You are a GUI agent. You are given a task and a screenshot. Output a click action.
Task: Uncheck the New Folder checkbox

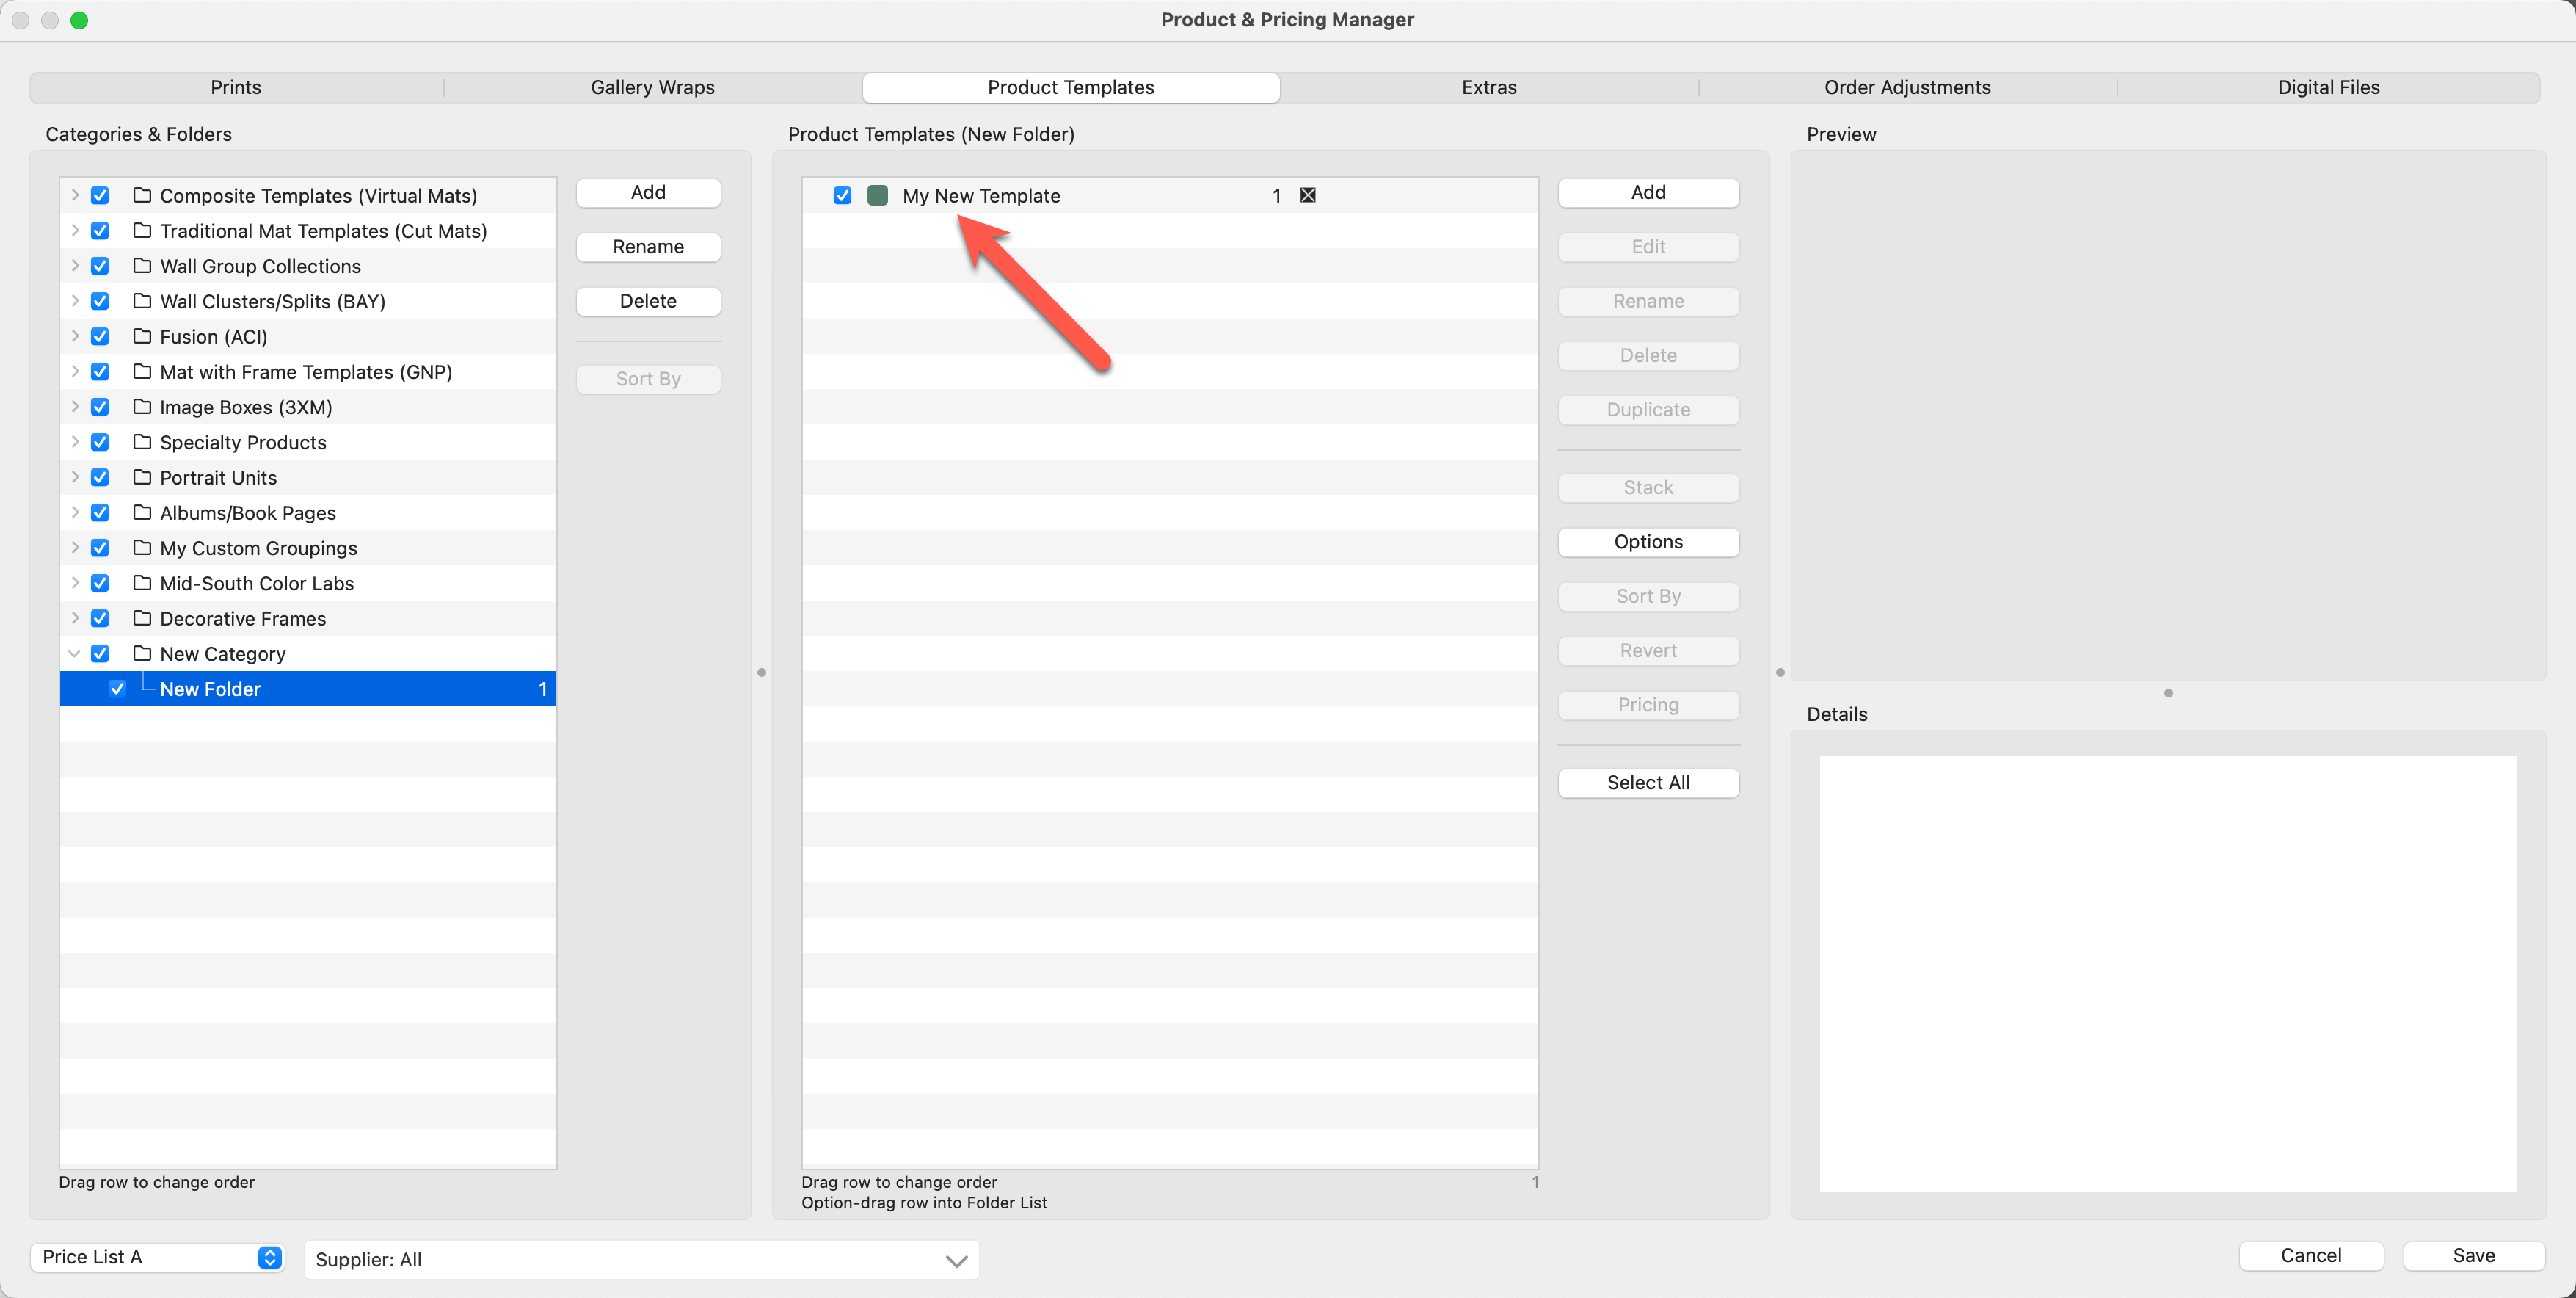coord(117,689)
